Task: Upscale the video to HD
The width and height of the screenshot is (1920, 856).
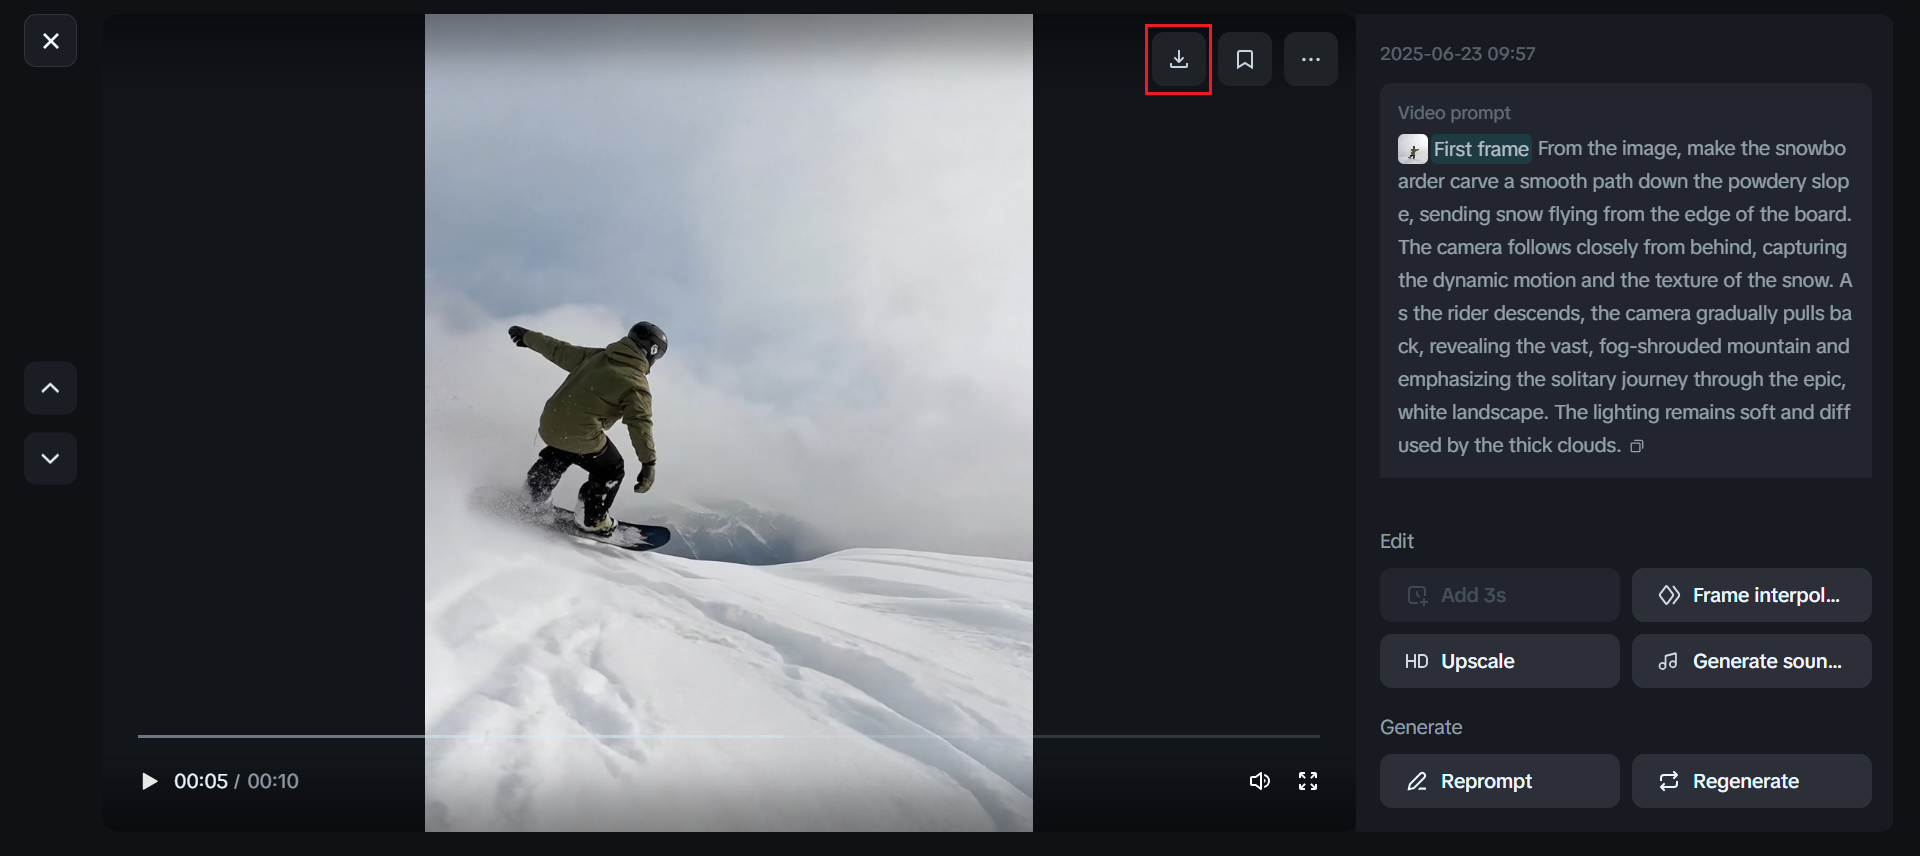Action: (x=1499, y=661)
